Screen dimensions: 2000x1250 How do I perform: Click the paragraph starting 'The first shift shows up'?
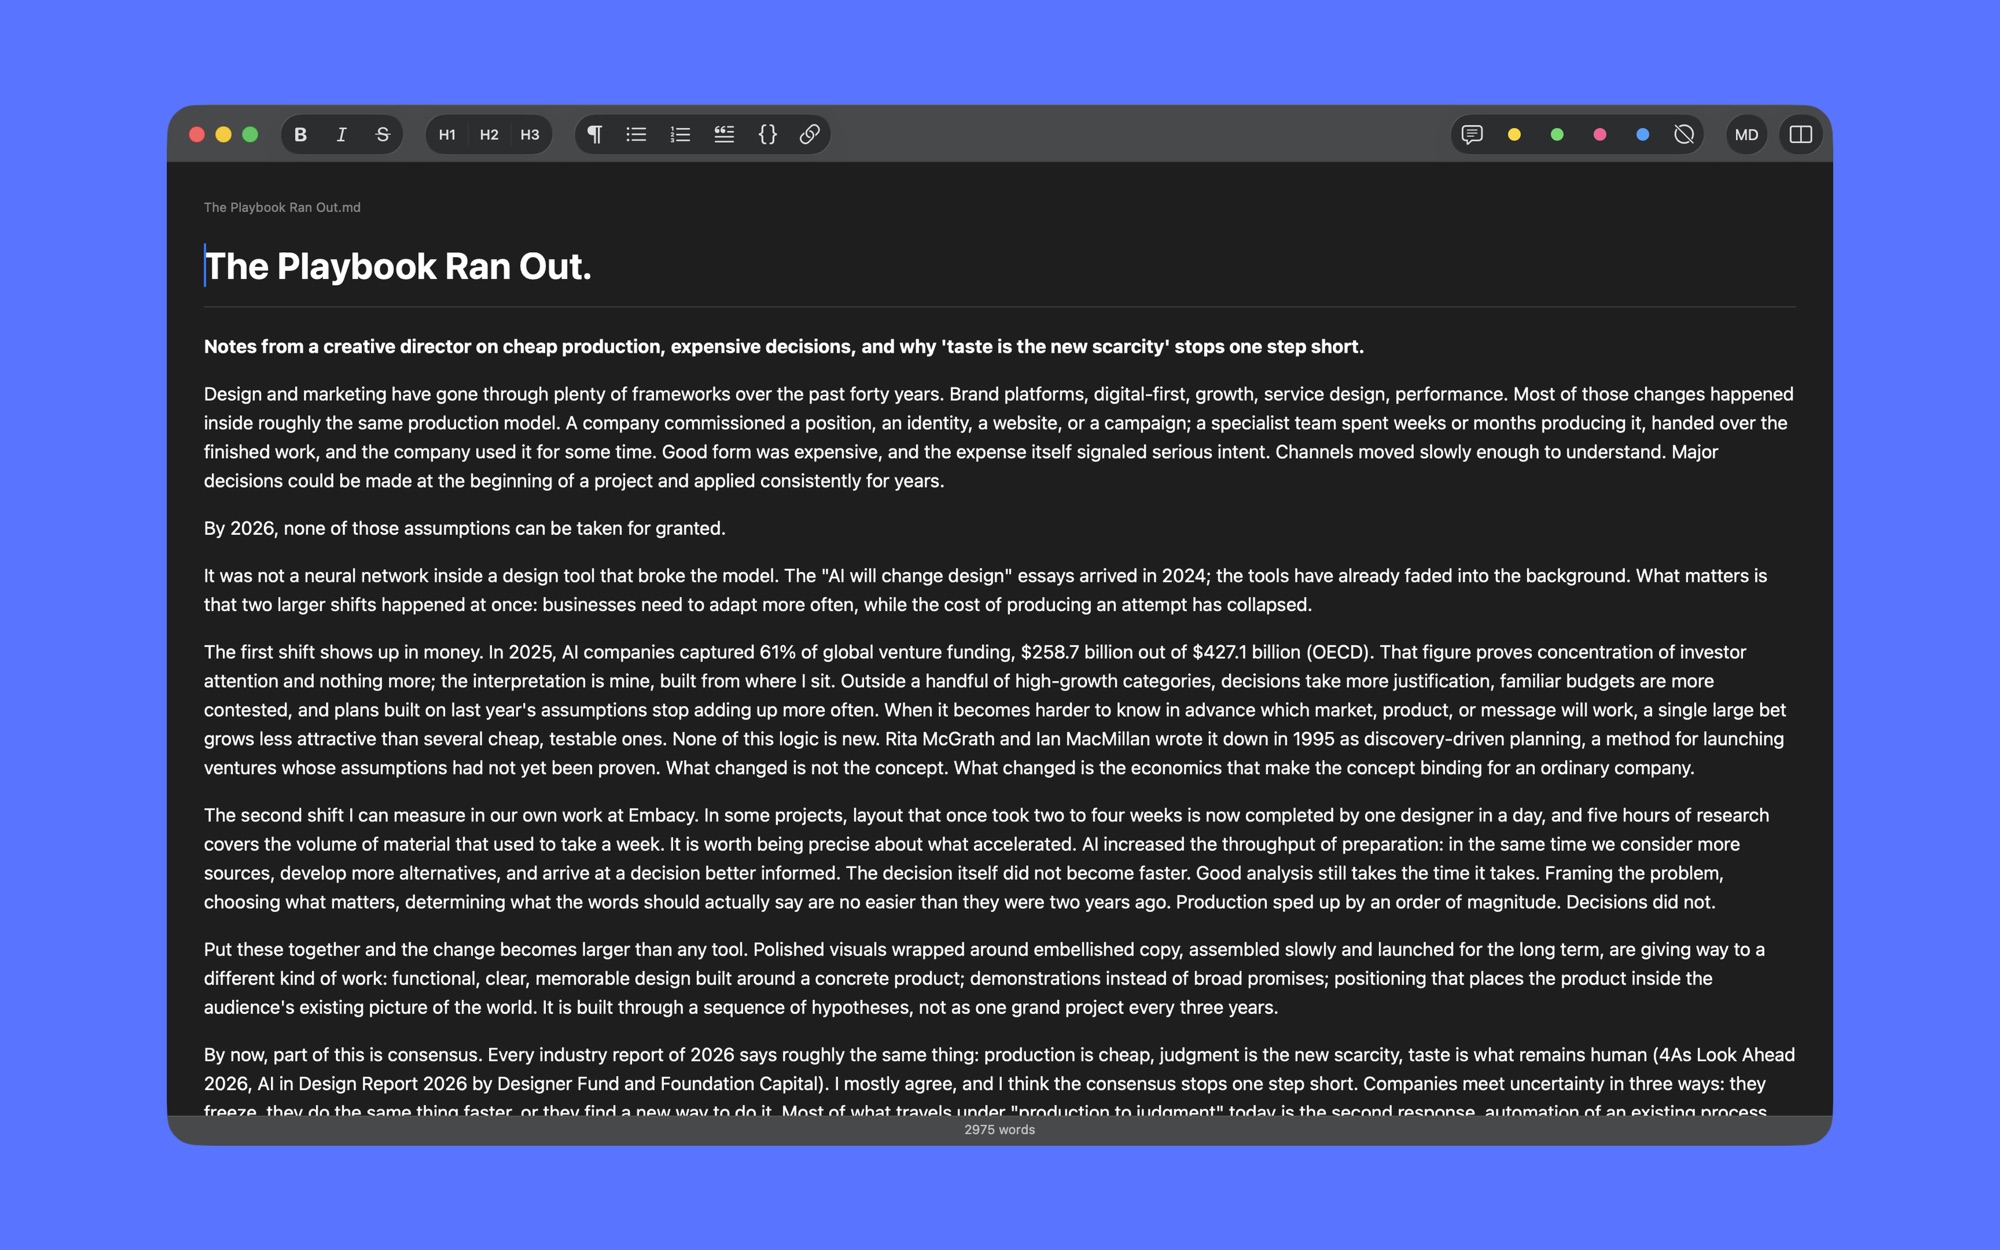995,710
